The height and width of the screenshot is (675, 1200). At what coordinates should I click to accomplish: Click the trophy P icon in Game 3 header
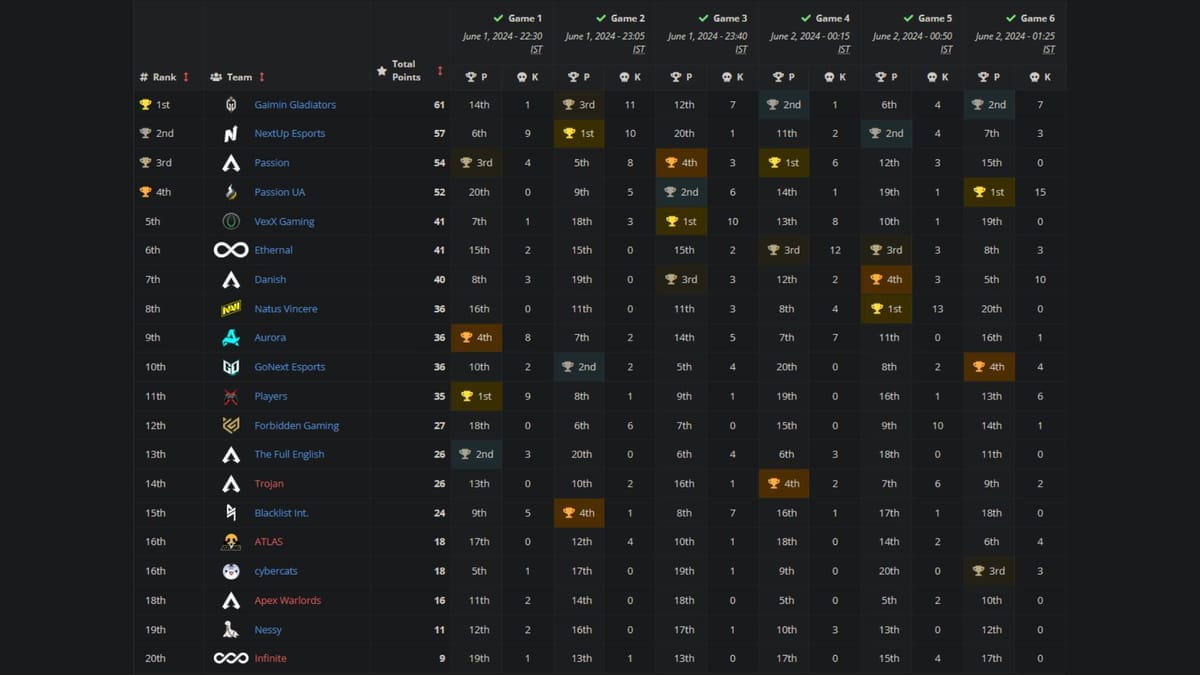tap(675, 76)
